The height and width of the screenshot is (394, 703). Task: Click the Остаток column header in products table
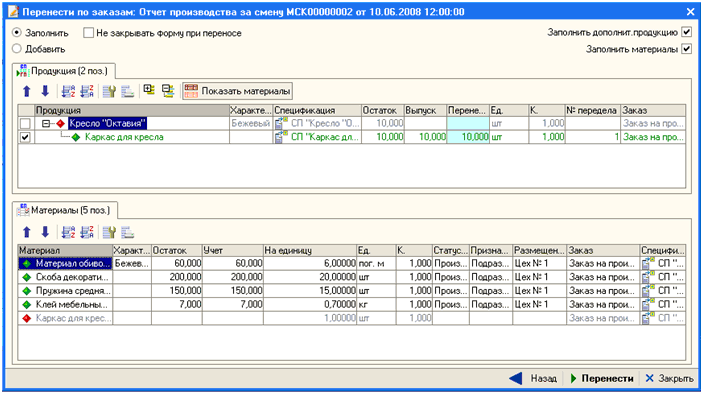[382, 110]
